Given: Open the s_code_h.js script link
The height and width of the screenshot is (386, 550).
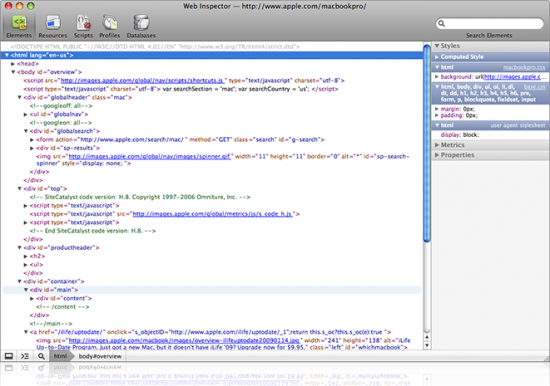Looking at the screenshot, I should click(x=212, y=214).
